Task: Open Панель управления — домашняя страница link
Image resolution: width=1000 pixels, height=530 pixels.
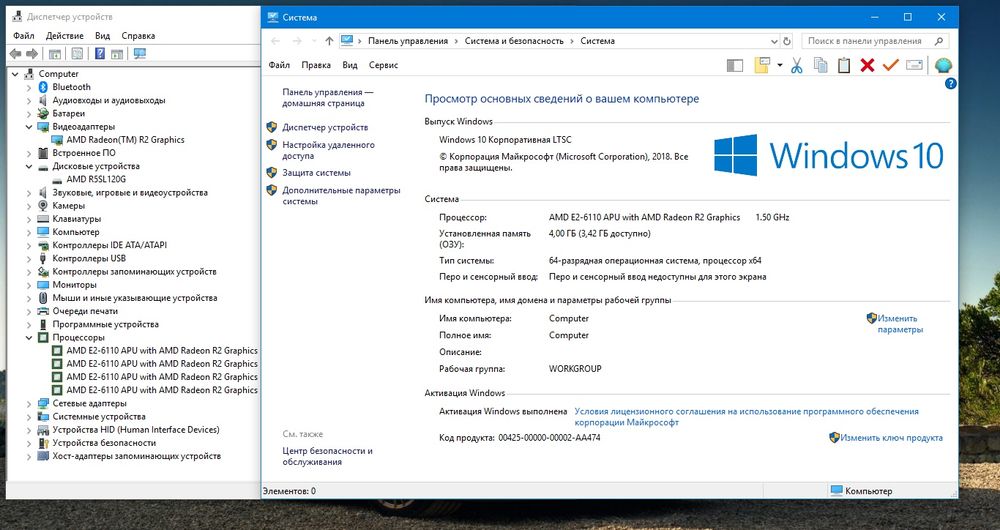Action: point(328,98)
